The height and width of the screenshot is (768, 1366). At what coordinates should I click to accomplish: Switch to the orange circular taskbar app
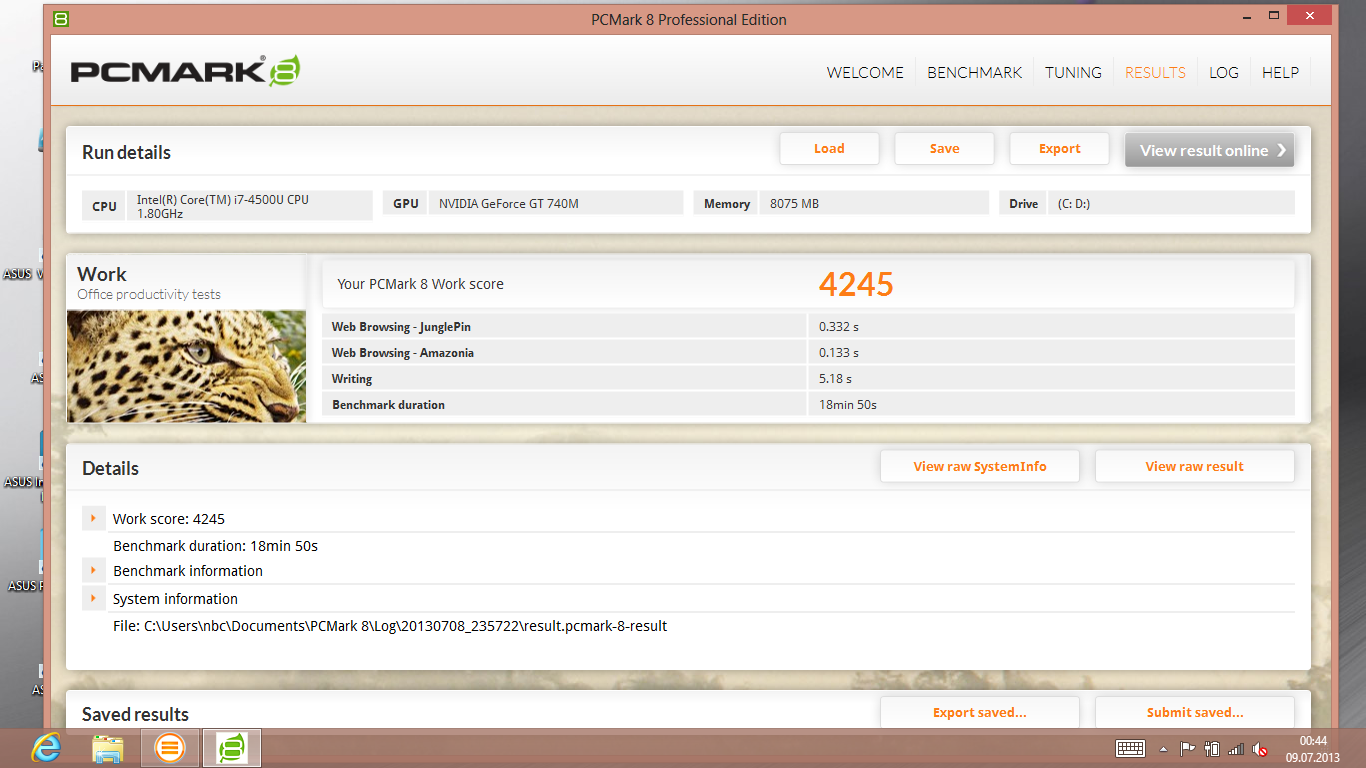pyautogui.click(x=170, y=747)
